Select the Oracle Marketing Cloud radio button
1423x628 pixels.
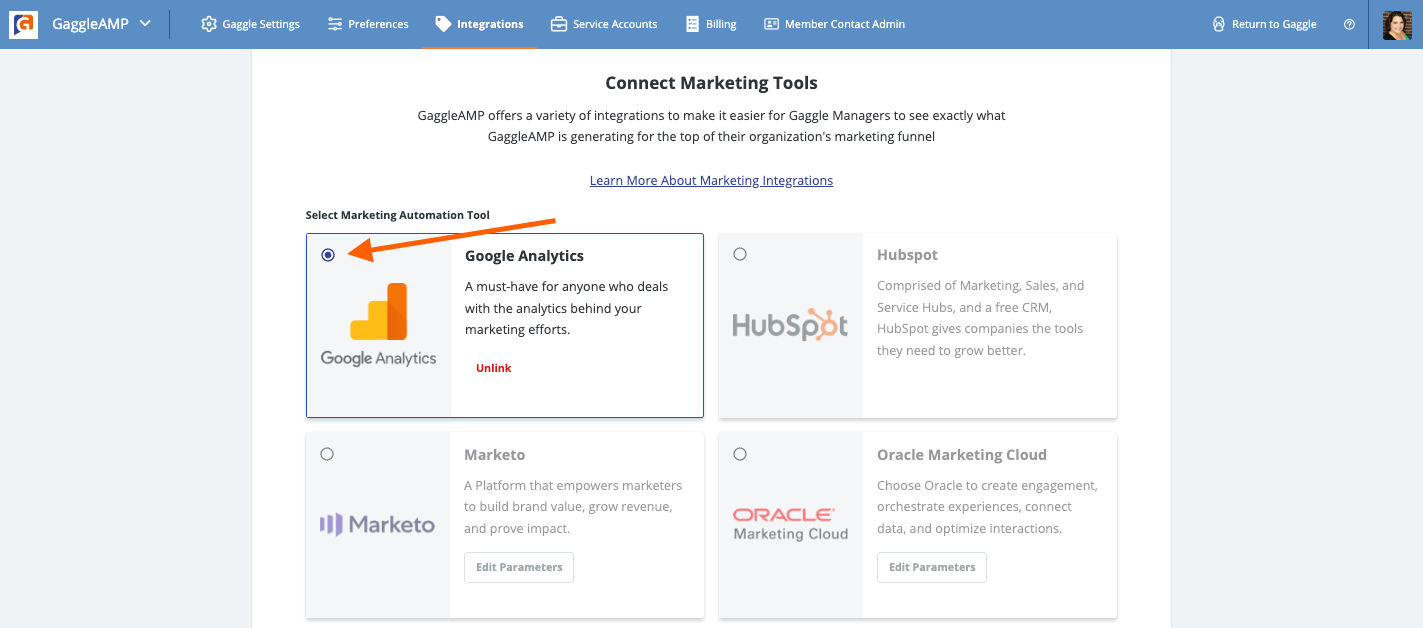click(x=740, y=454)
